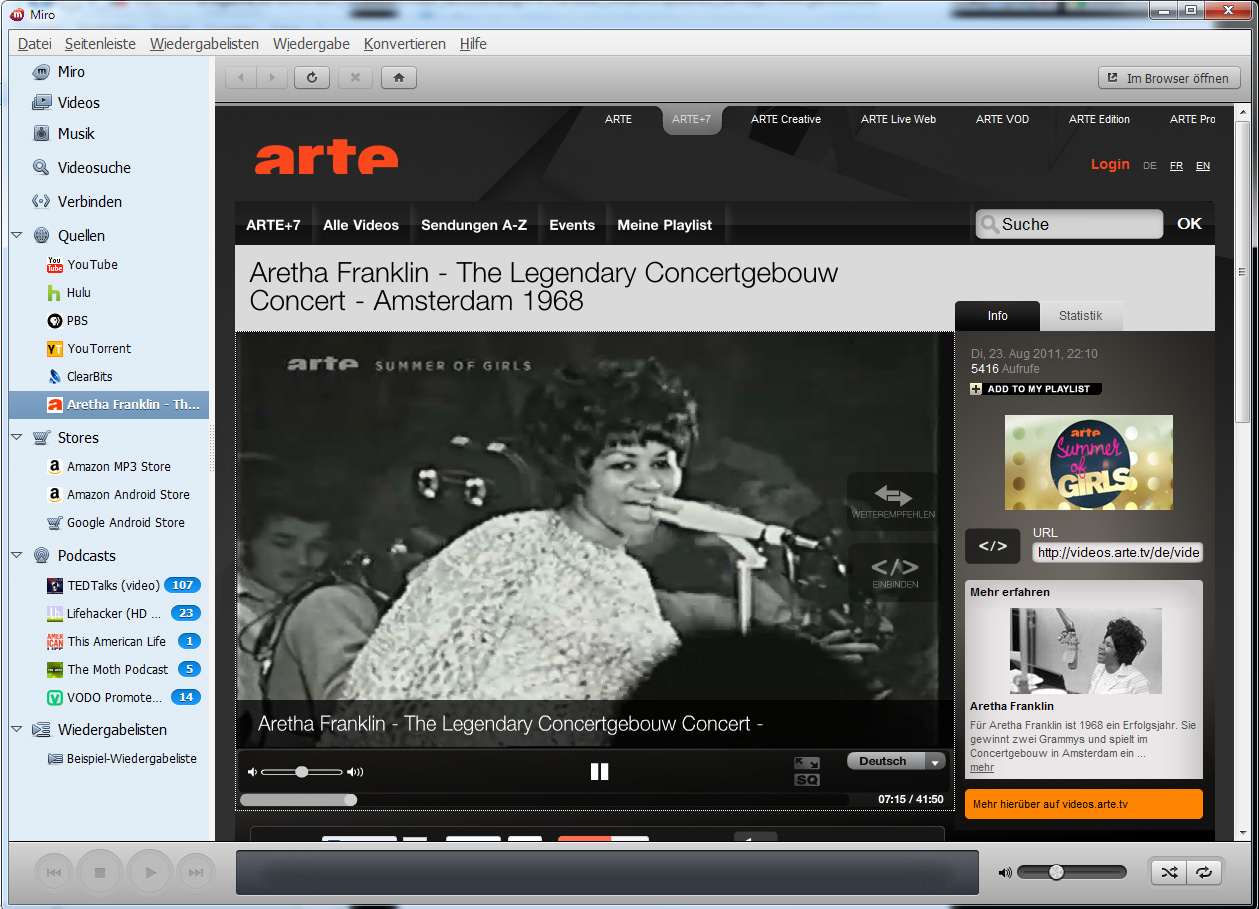Mute the arte player volume icon
This screenshot has height=909, width=1259.
pyautogui.click(x=253, y=772)
